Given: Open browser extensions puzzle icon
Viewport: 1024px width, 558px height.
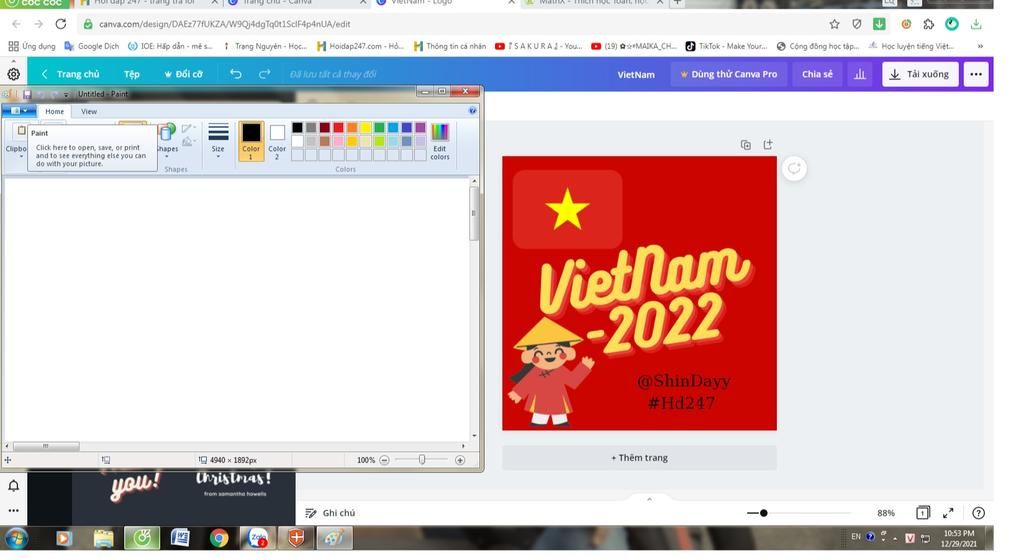Looking at the screenshot, I should pos(929,24).
